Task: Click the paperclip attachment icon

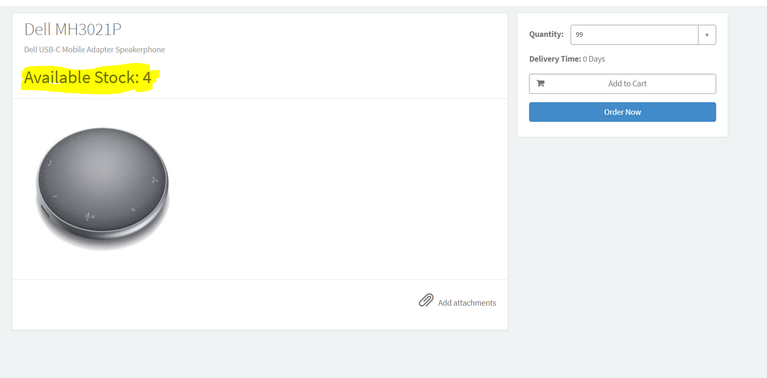Action: [x=426, y=300]
